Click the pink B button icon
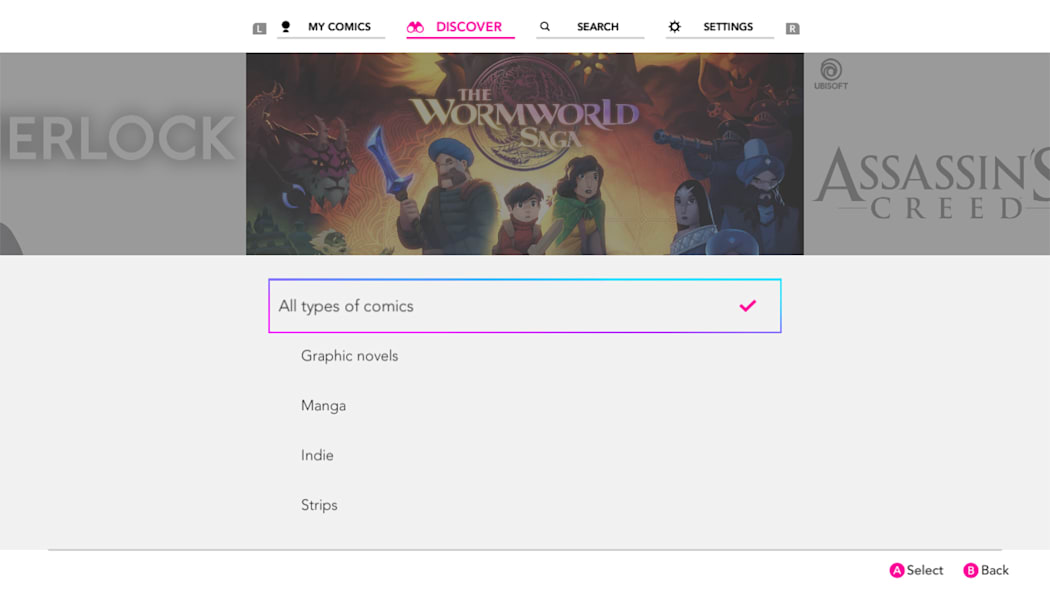Viewport: 1050px width, 591px height. point(970,570)
